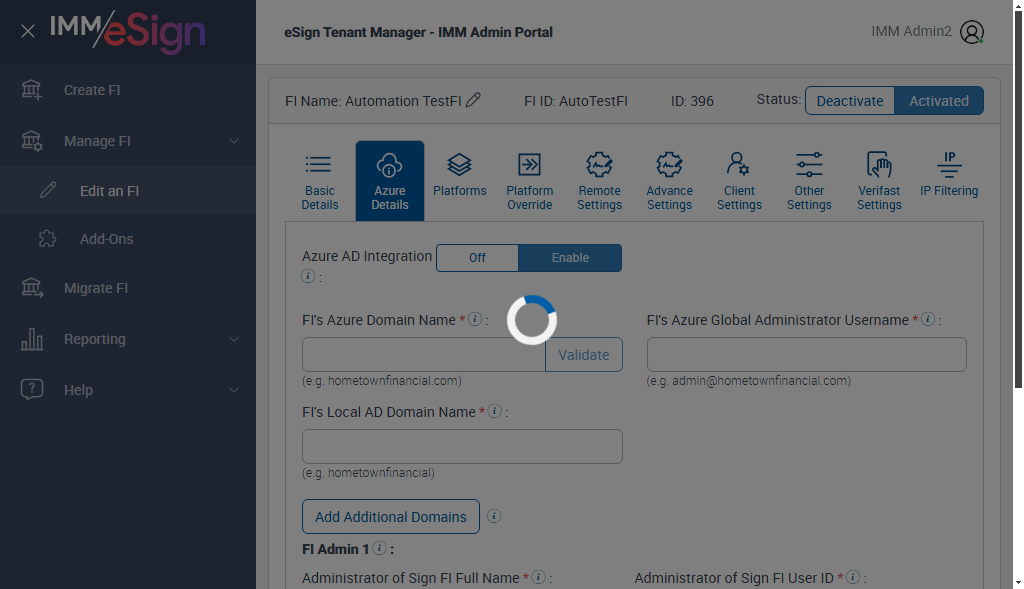Click the Manage FI bank gear icon
Image resolution: width=1024 pixels, height=589 pixels.
(31, 140)
